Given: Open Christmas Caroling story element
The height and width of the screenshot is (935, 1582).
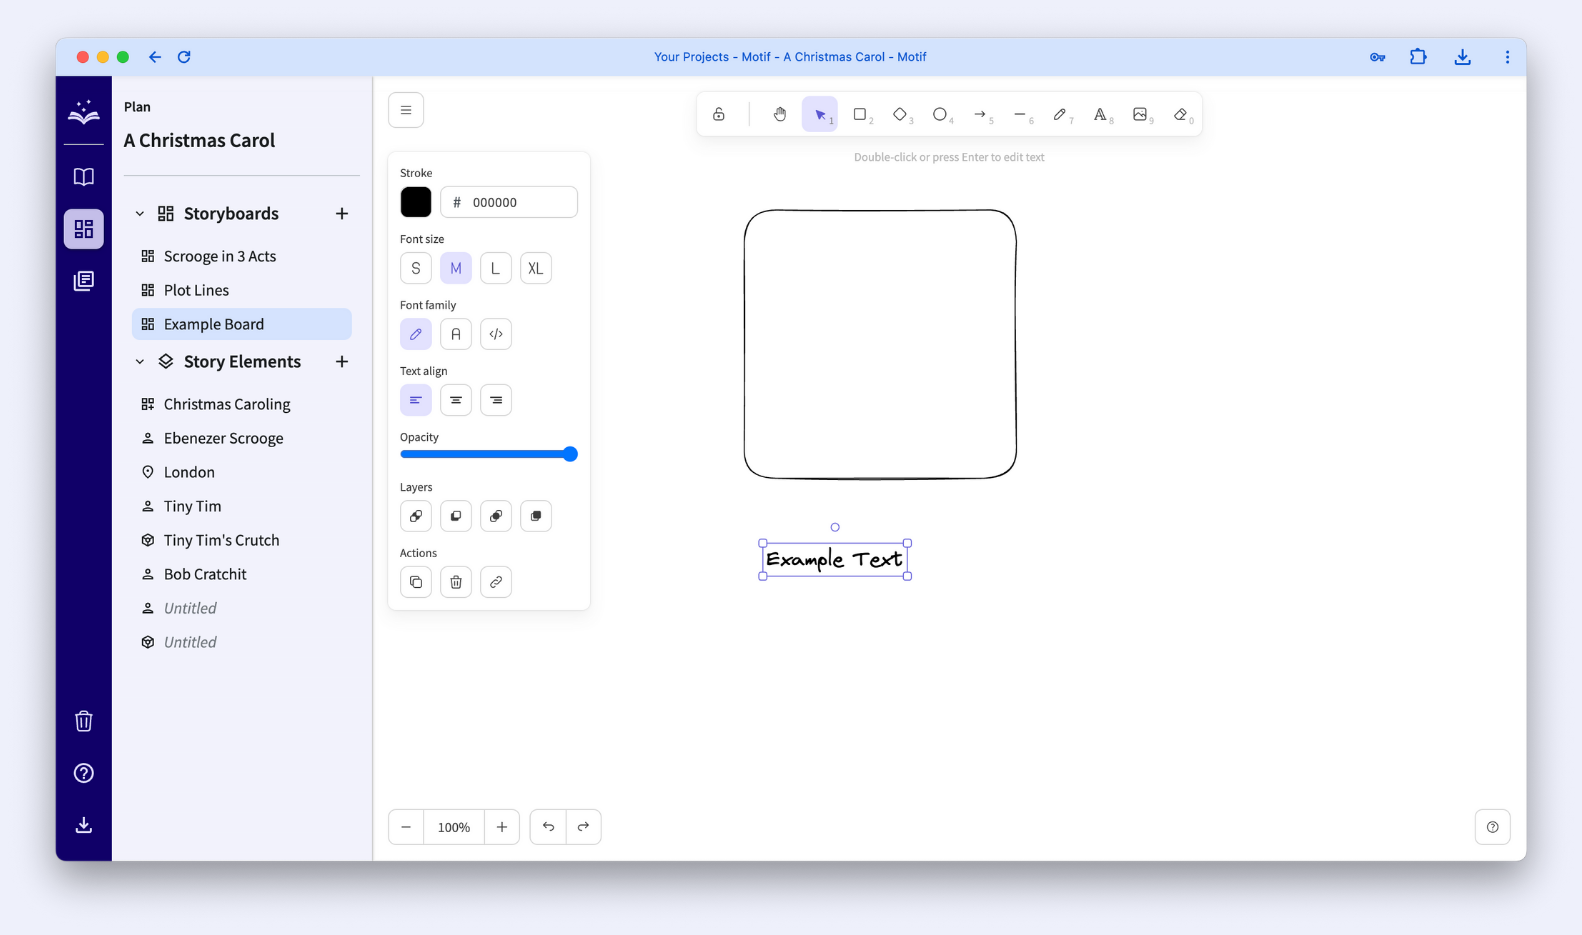Looking at the screenshot, I should [242, 404].
